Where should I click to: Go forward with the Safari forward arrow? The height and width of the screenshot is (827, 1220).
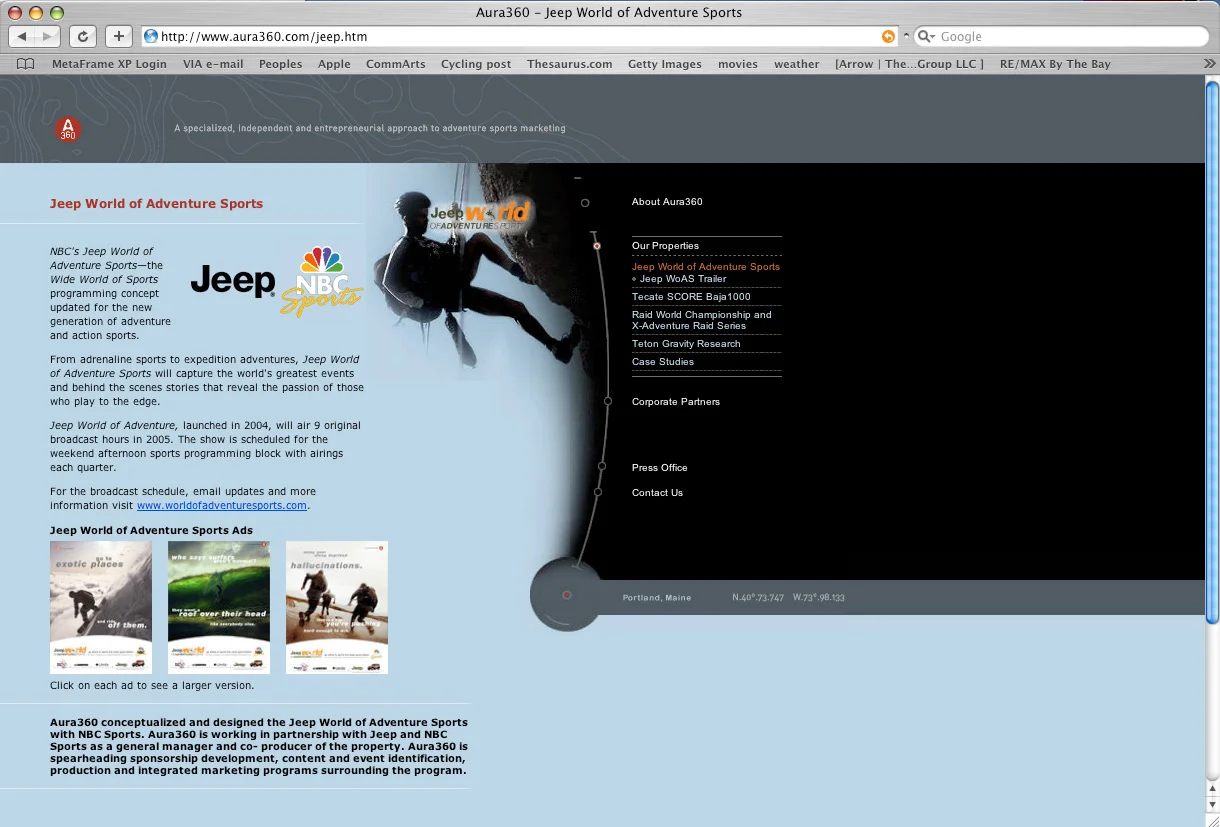pos(48,36)
